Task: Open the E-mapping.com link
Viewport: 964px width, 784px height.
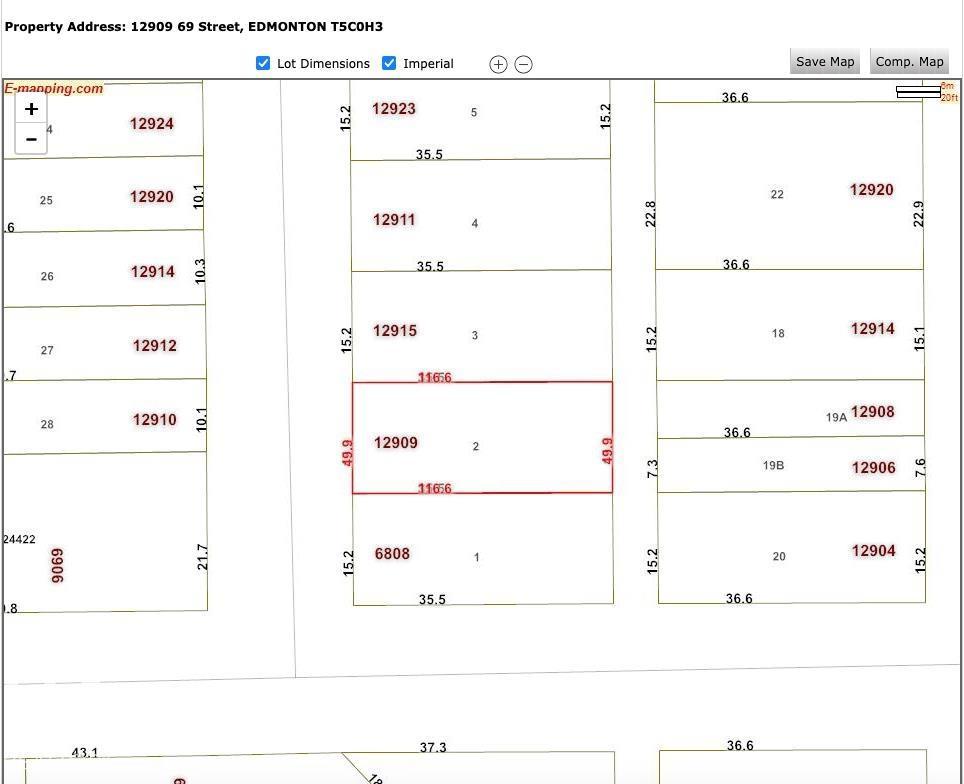Action: click(x=54, y=88)
